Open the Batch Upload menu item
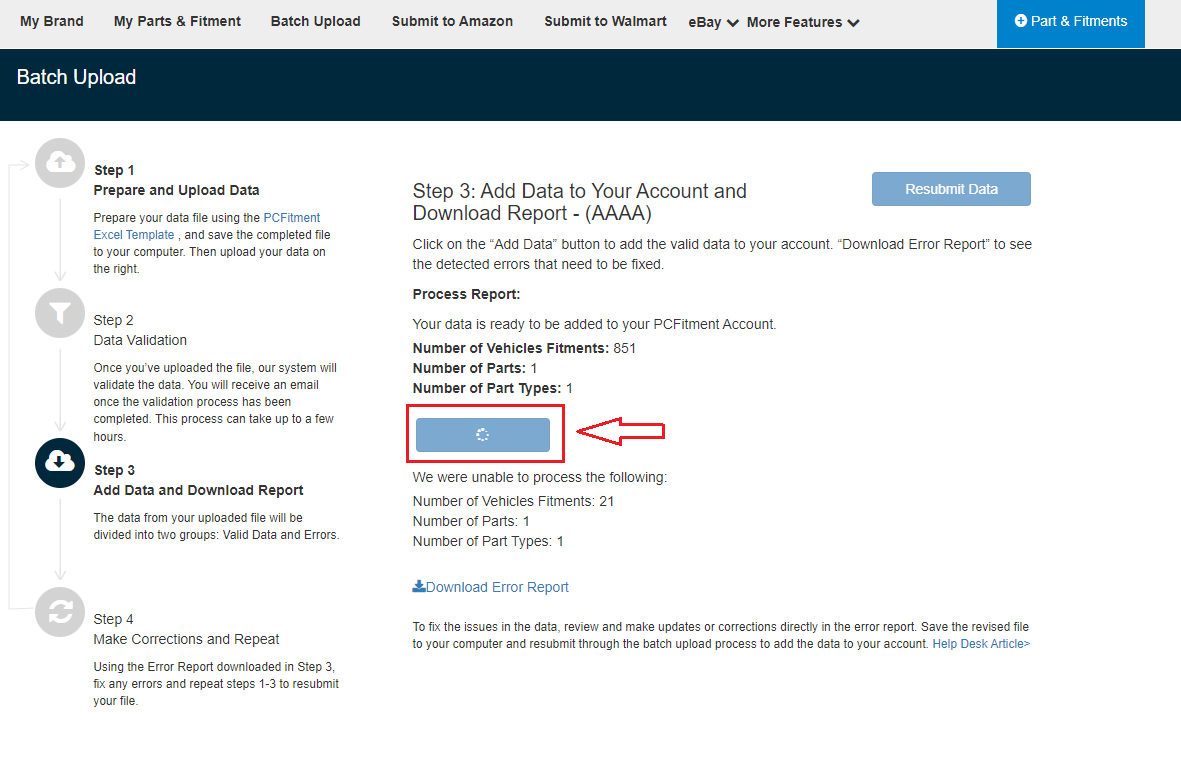Screen dimensions: 1181x757 (315, 21)
